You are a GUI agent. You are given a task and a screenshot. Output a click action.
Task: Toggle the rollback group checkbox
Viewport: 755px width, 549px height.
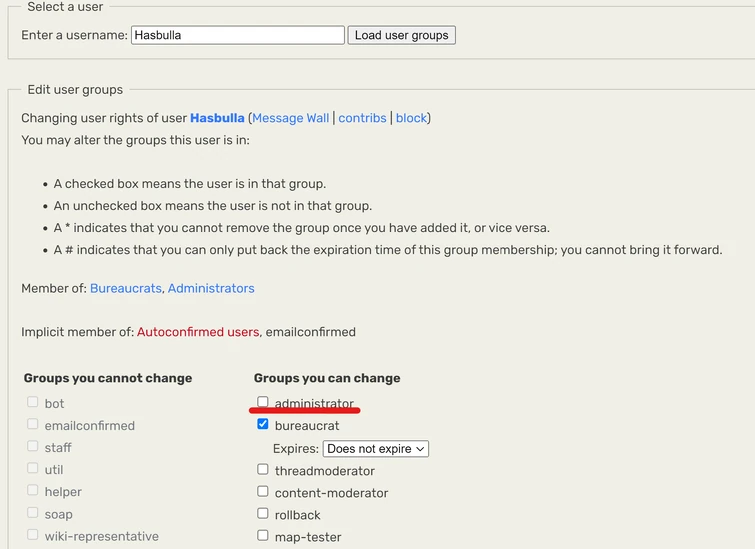(x=263, y=513)
